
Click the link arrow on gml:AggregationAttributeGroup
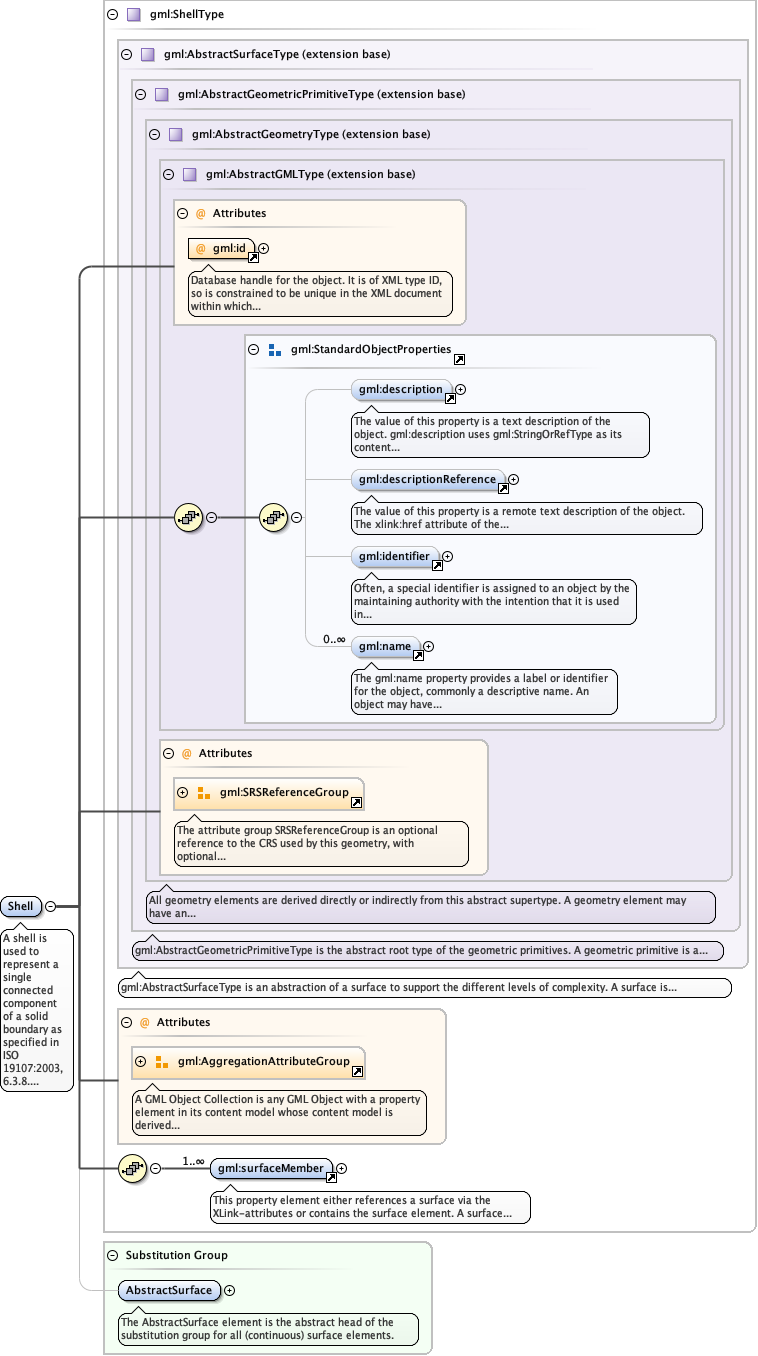click(x=357, y=1071)
